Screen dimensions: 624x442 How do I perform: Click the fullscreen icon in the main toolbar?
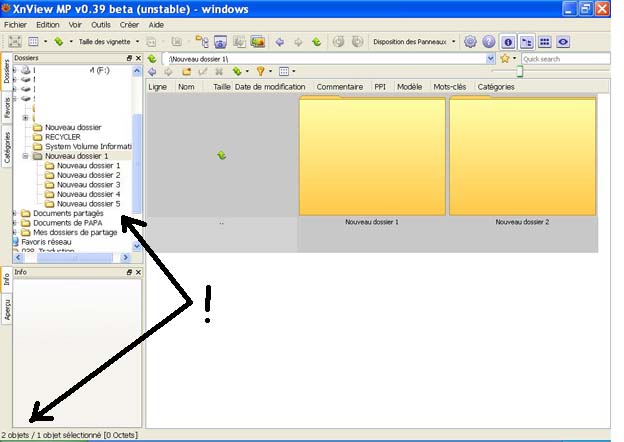(15, 41)
